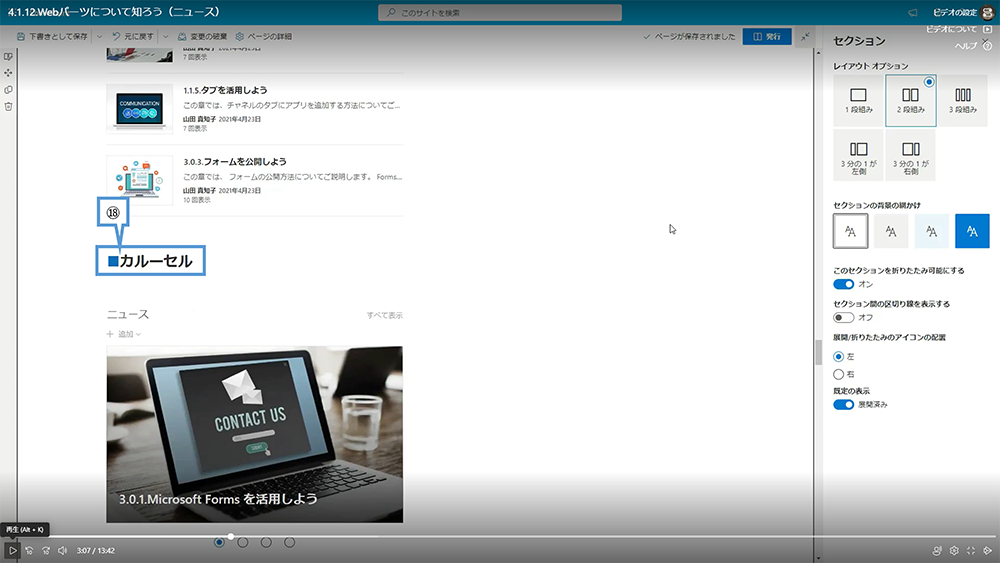The width and height of the screenshot is (1000, 563).
Task: Click the duplicate section icon in left toolbar
Action: pyautogui.click(x=8, y=90)
